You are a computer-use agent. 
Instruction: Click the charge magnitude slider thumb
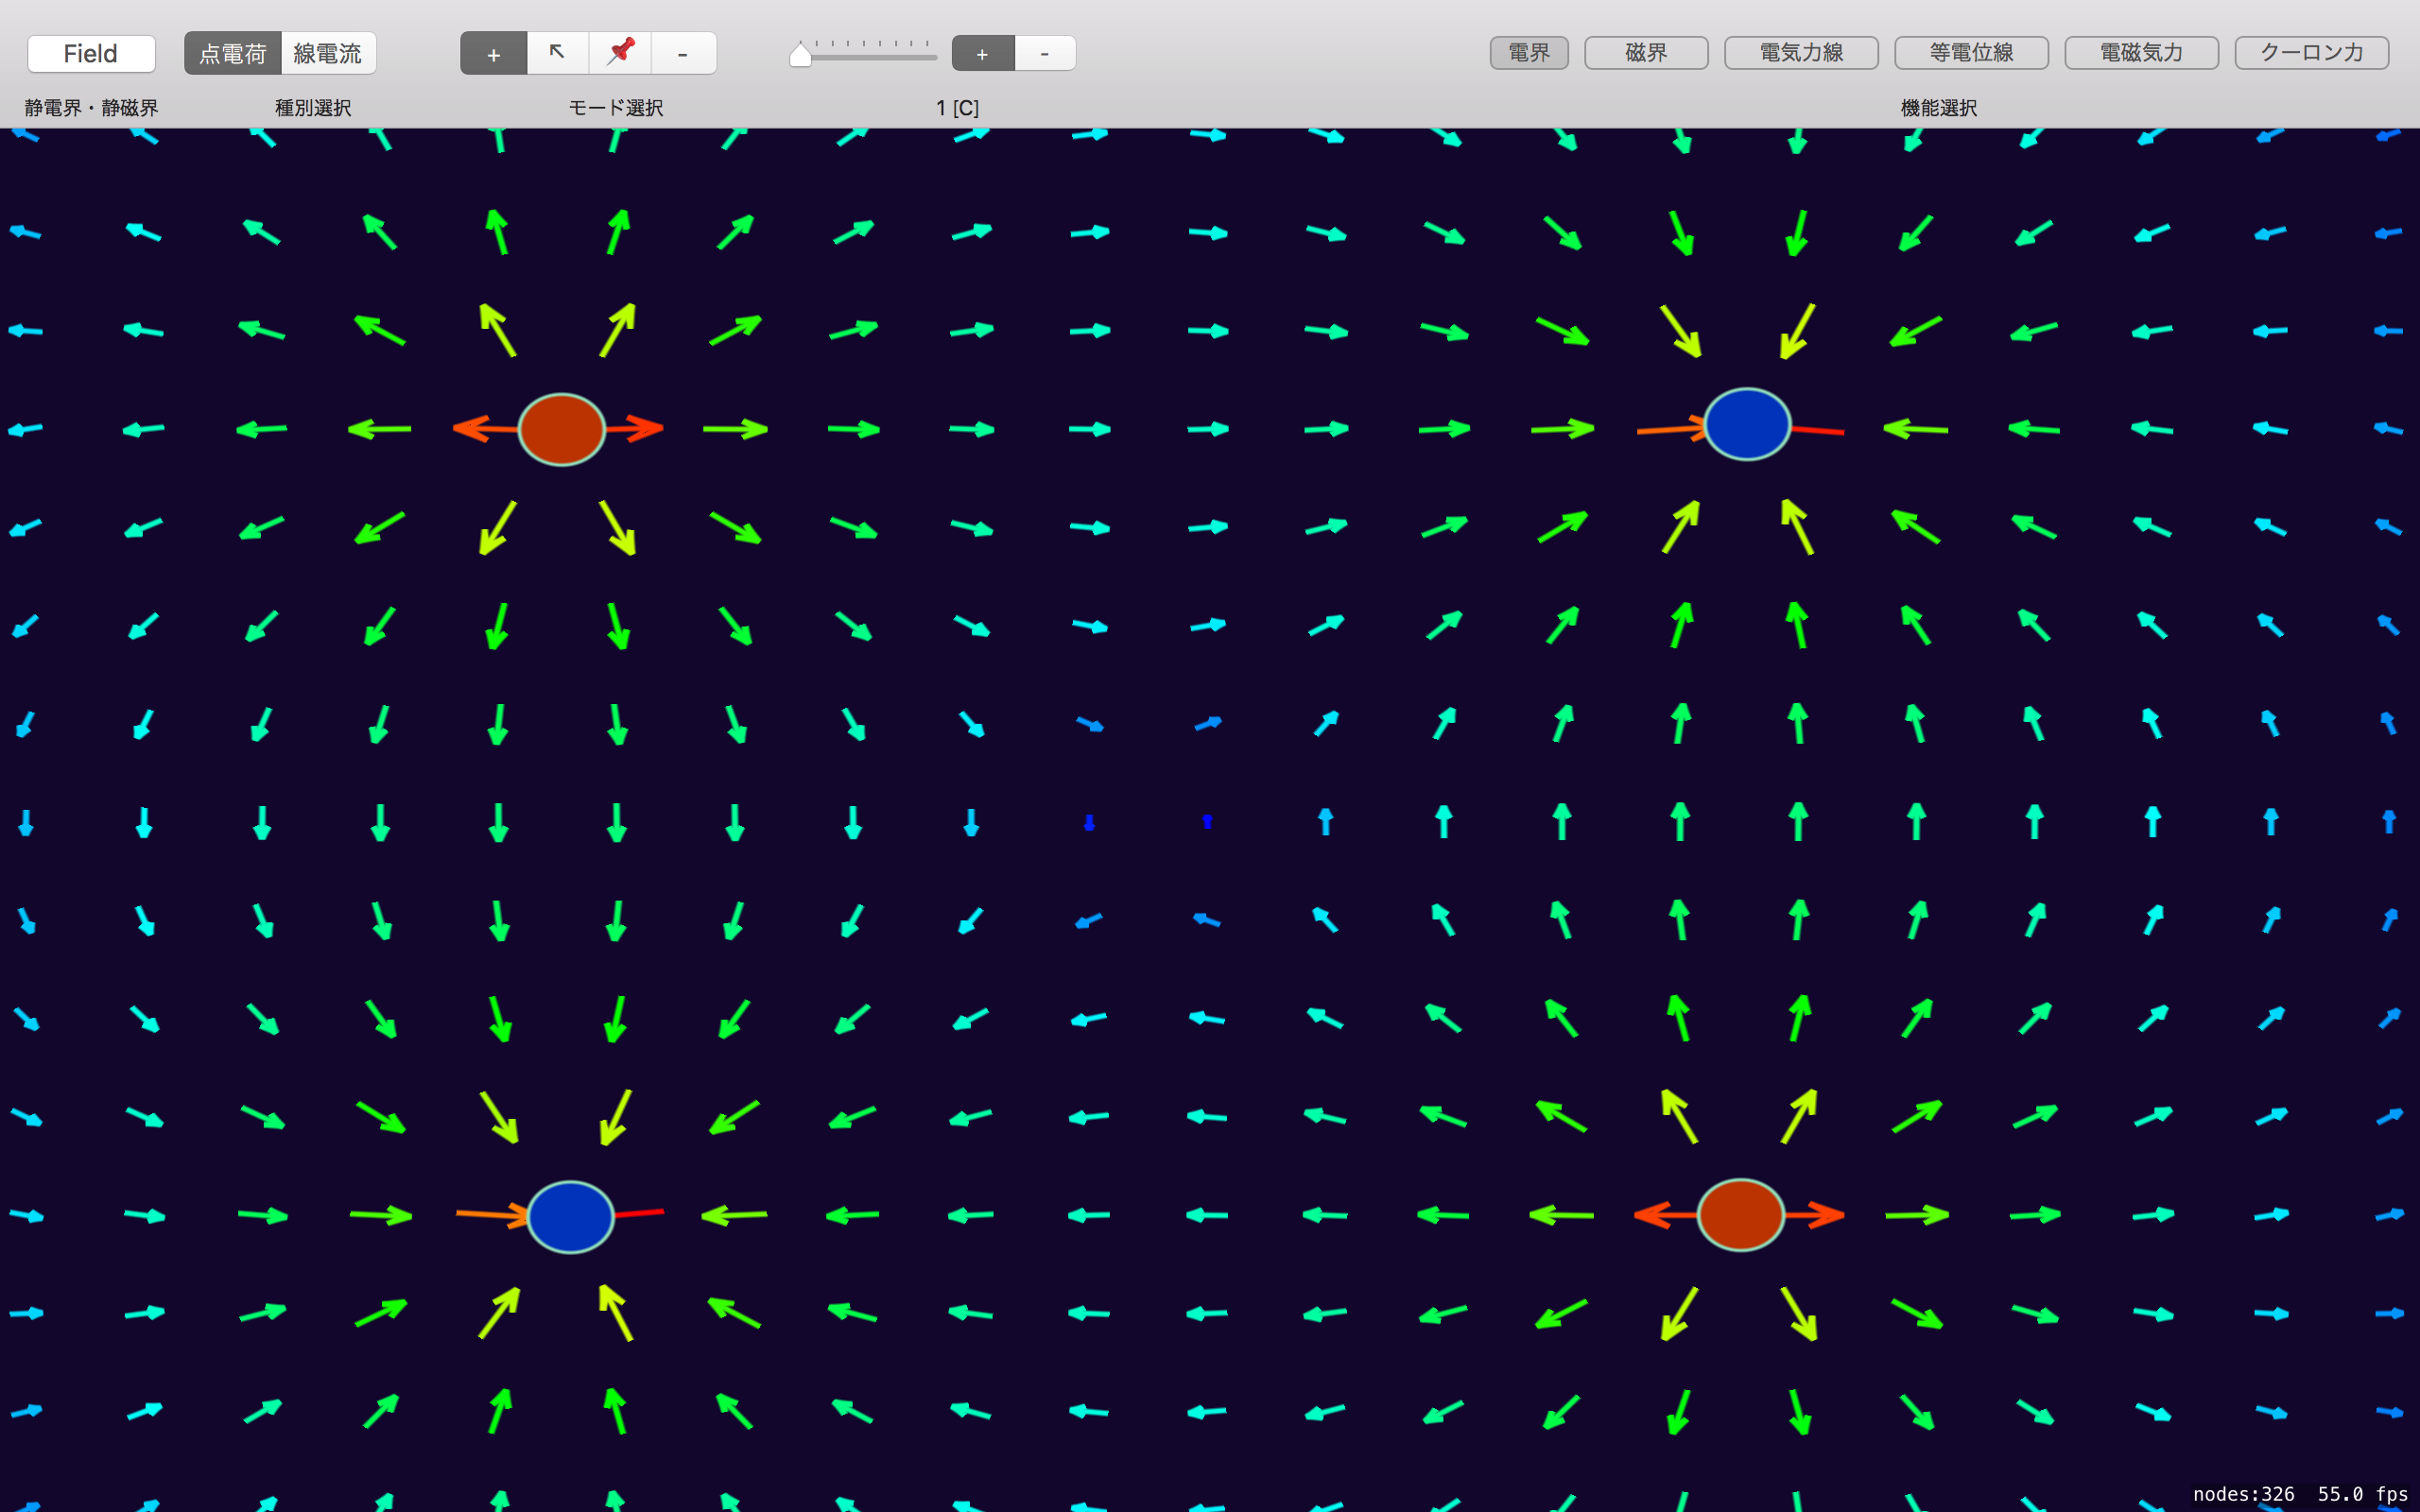[800, 54]
